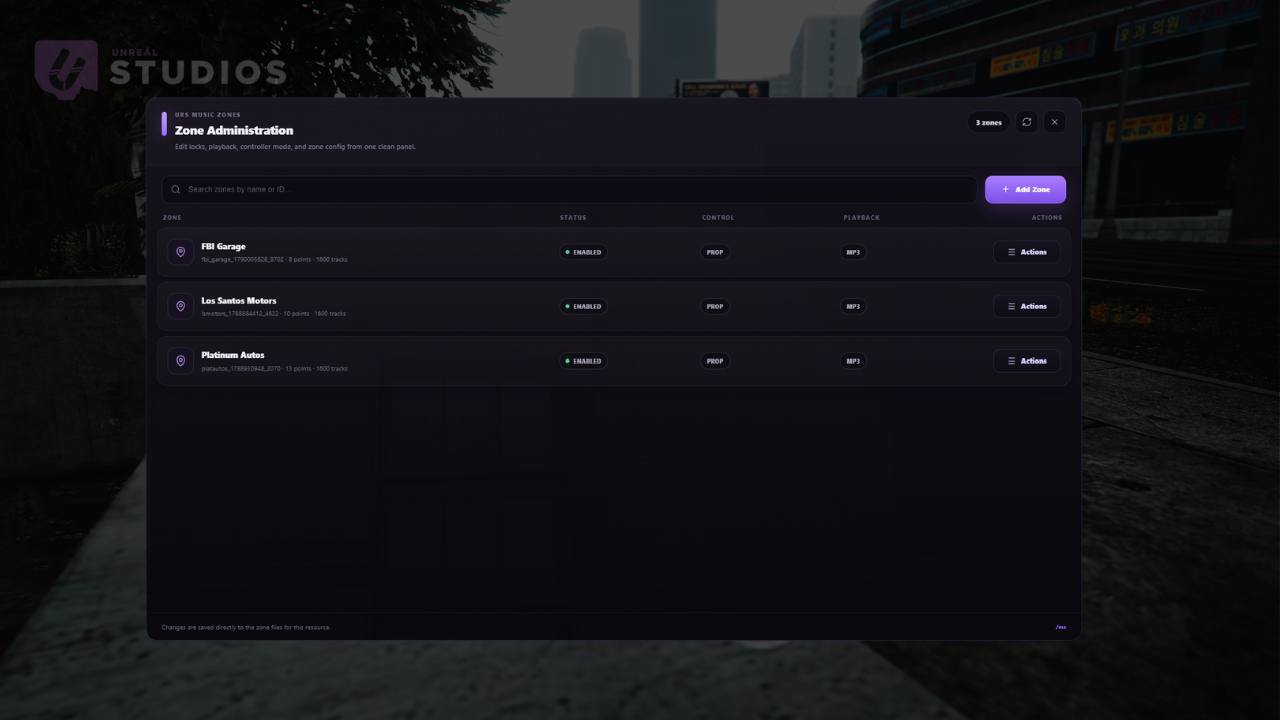The height and width of the screenshot is (720, 1280).
Task: Click the lsmotors ID details text
Action: click(x=274, y=314)
